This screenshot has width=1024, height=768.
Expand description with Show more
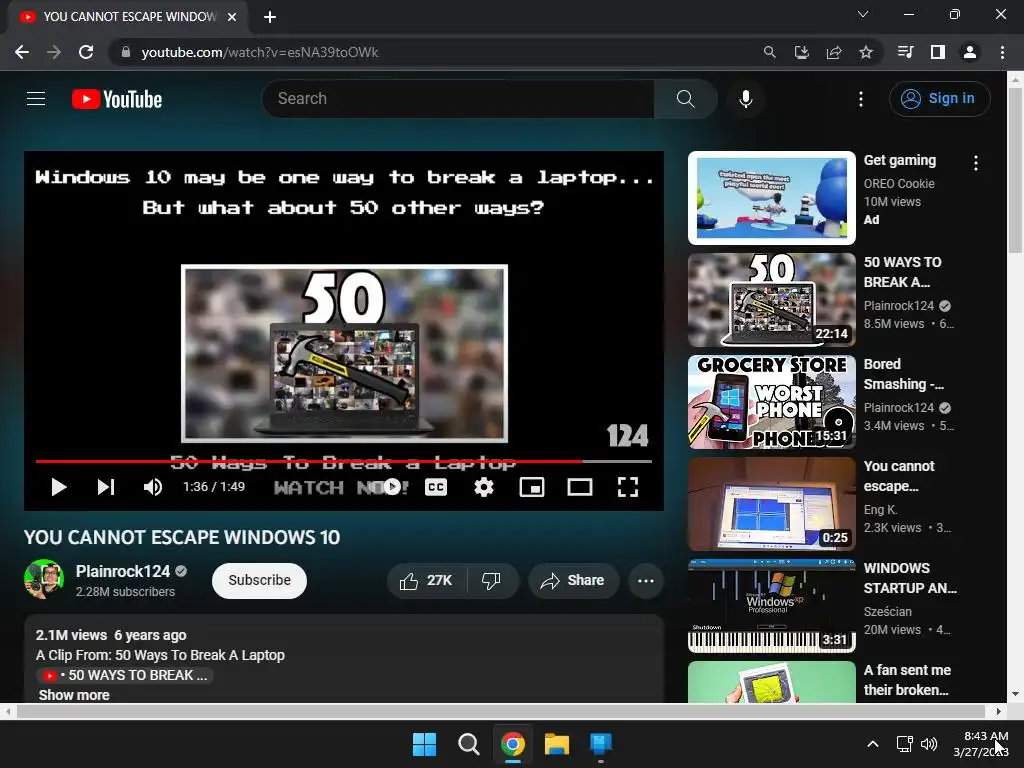[x=74, y=695]
